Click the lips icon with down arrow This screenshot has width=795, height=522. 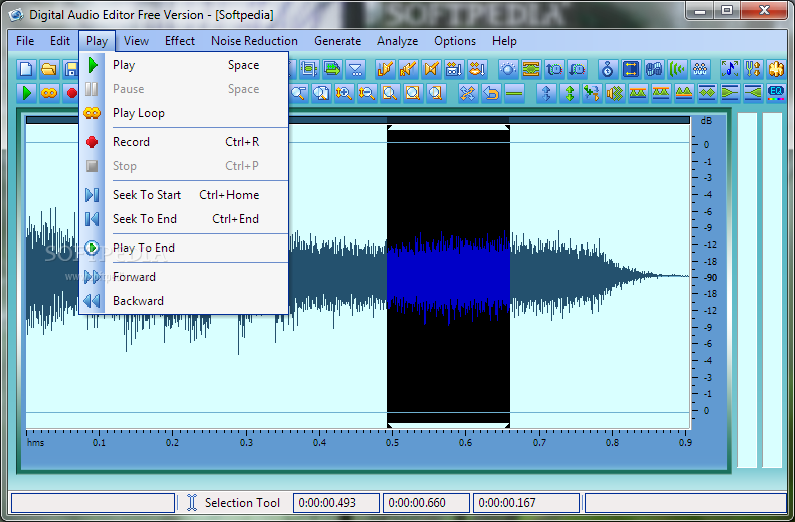[x=478, y=69]
